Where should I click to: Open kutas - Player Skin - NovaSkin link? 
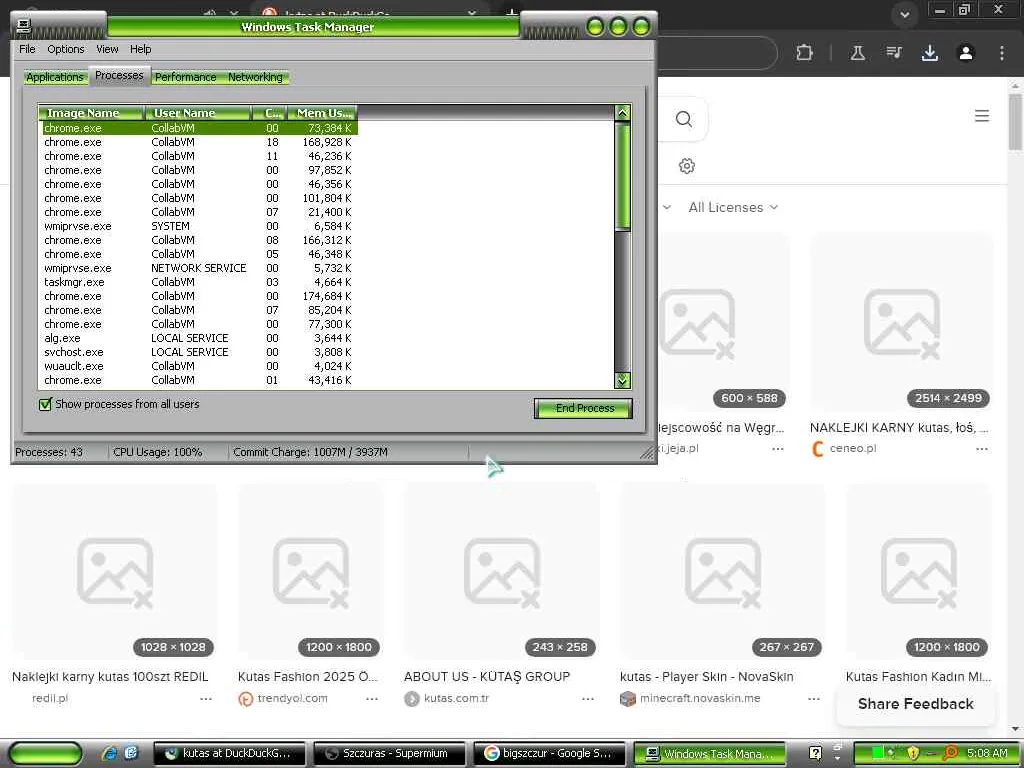(707, 677)
